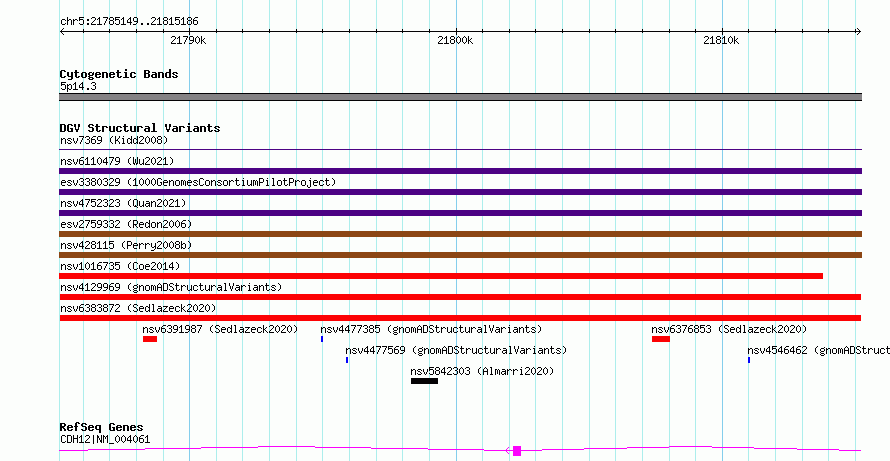Click the nsv4477385 (gnomADStructuralVariants) label
The image size is (890, 461).
click(x=431, y=329)
